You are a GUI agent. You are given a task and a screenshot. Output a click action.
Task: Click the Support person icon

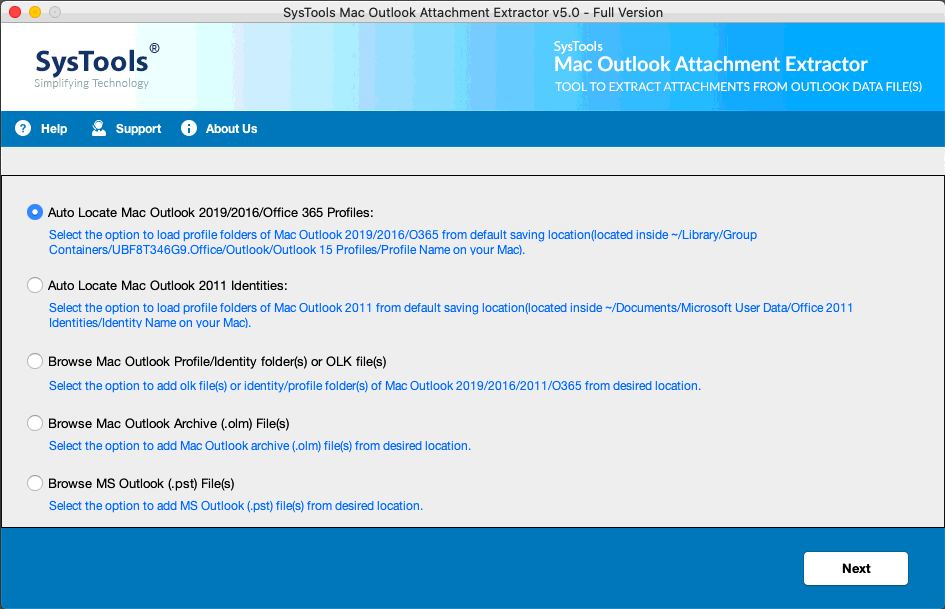pos(99,128)
